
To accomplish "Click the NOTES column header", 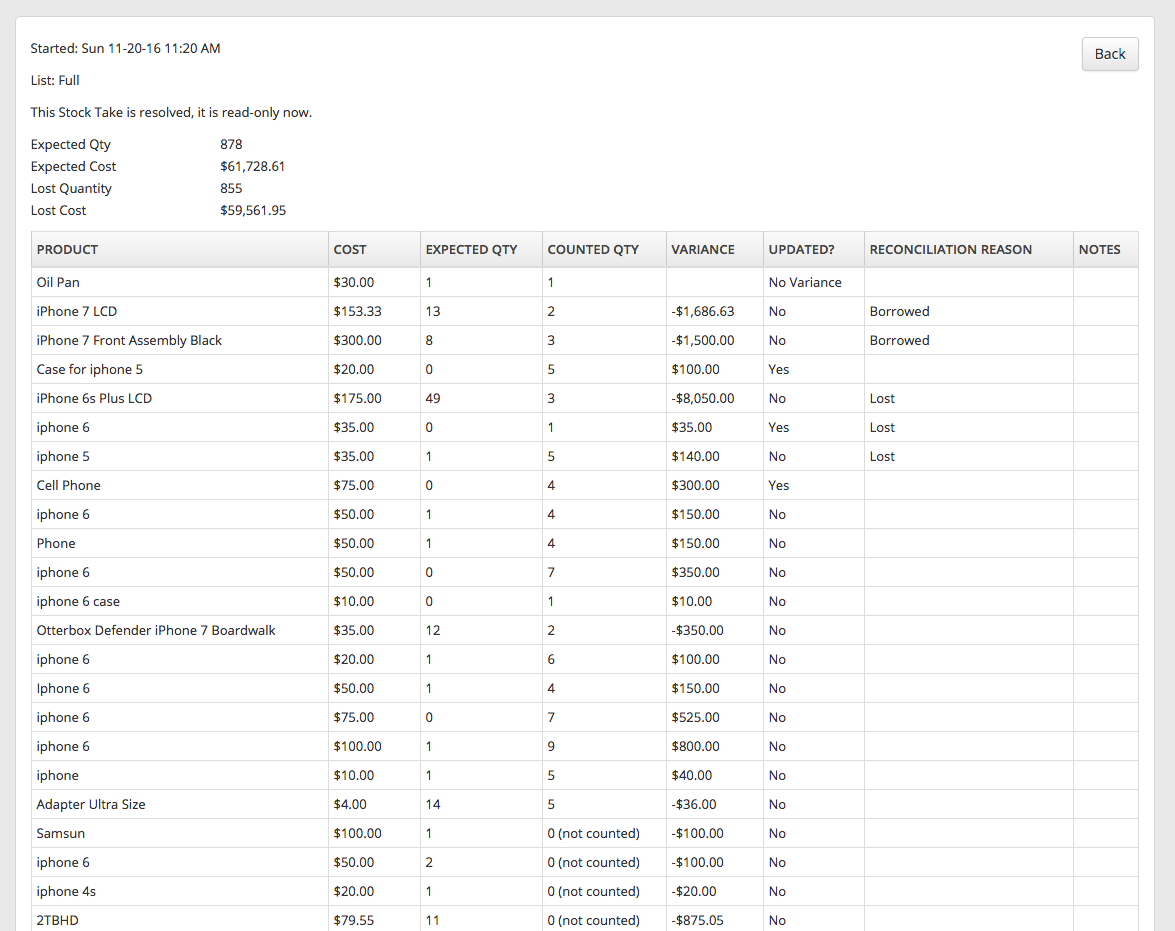I will (x=1099, y=249).
